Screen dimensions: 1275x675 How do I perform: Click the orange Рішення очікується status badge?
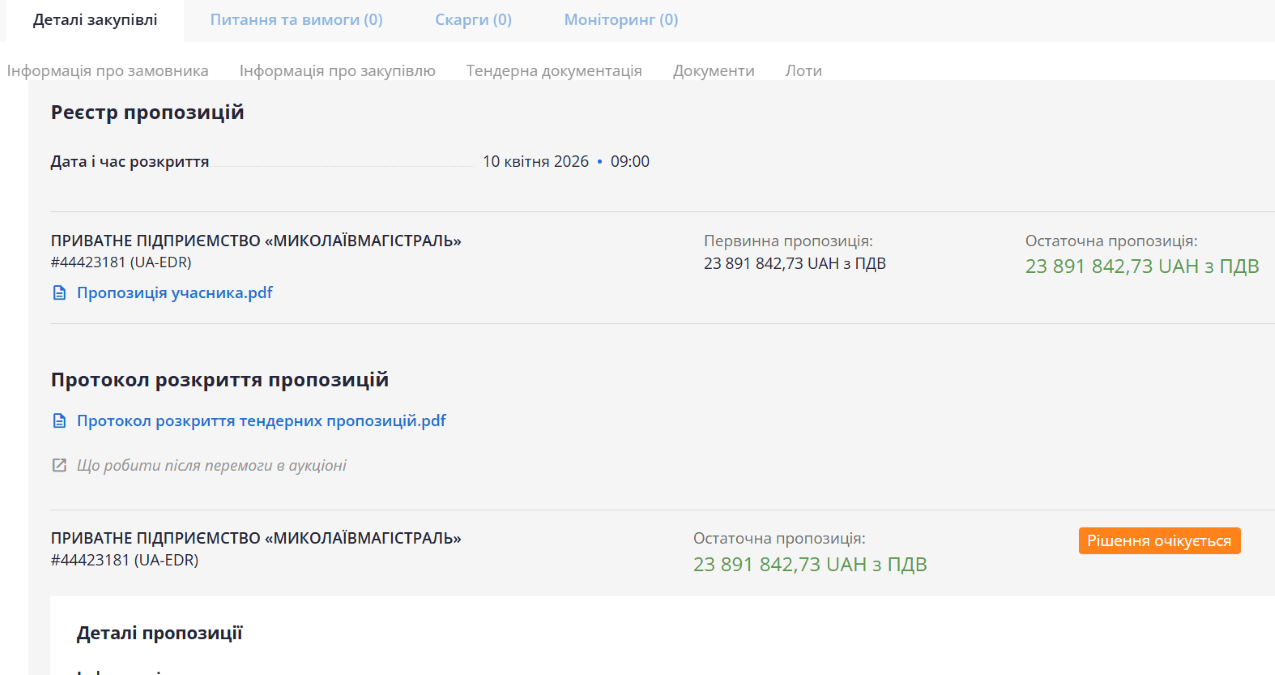pyautogui.click(x=1159, y=540)
